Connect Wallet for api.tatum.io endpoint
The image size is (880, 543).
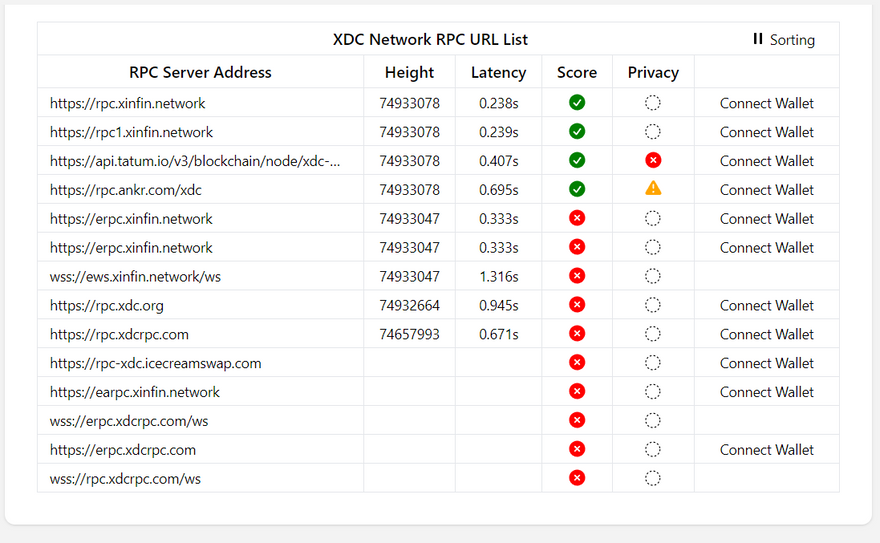click(x=766, y=161)
